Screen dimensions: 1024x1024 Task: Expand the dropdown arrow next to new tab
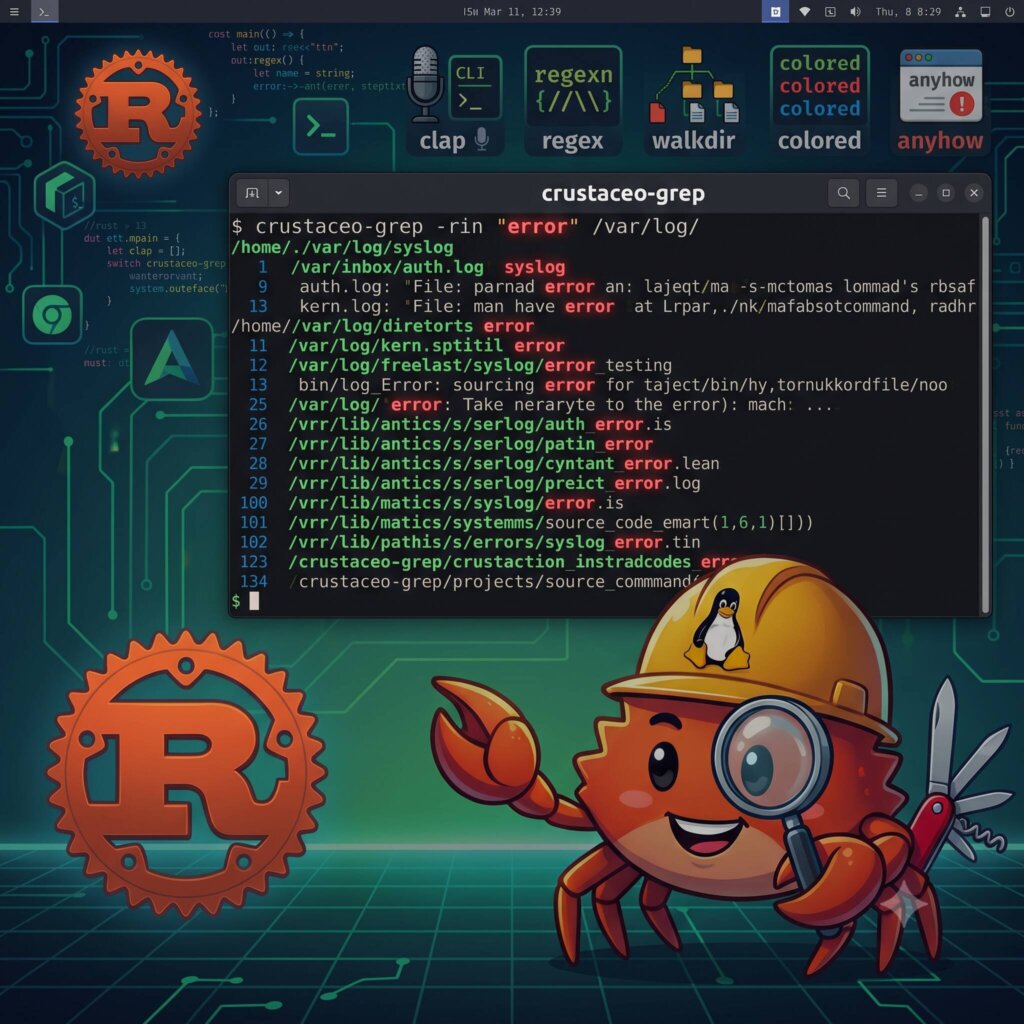tap(278, 193)
